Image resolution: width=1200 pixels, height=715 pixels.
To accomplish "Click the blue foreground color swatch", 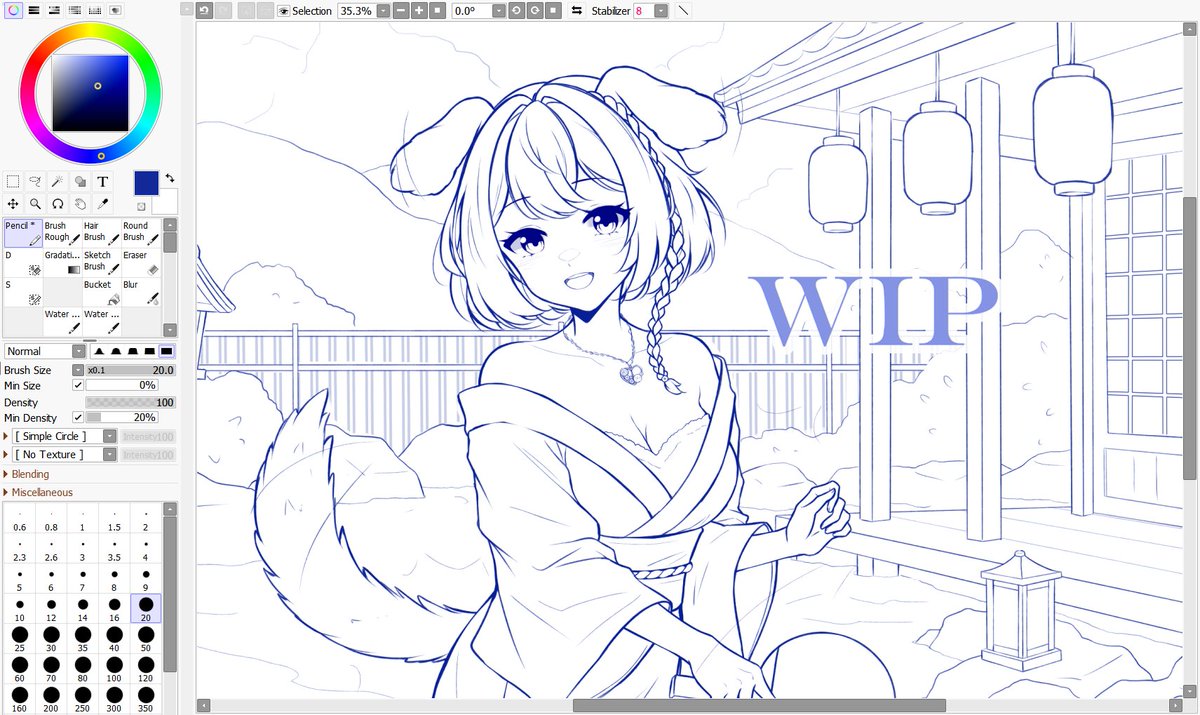I will (145, 183).
